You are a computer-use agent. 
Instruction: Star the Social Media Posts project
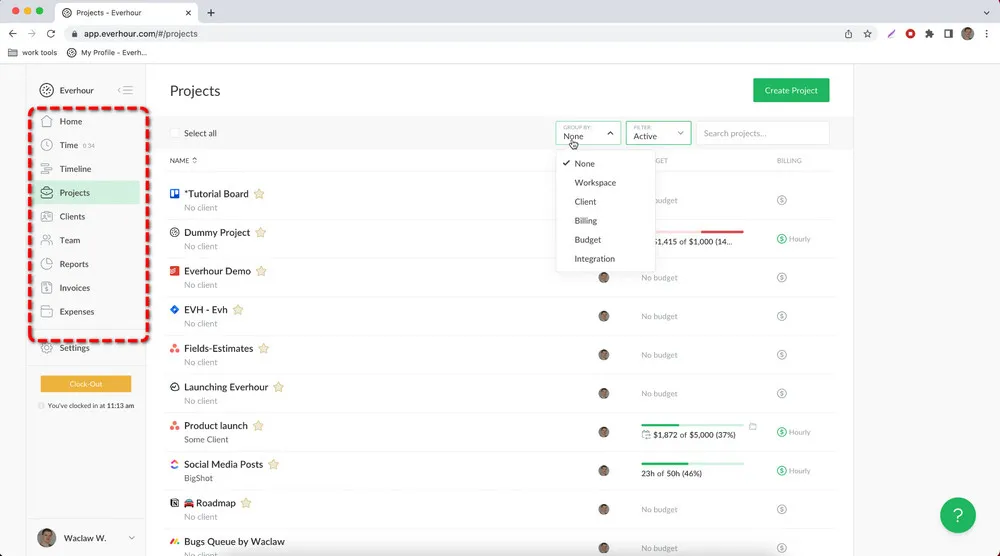[x=273, y=464]
